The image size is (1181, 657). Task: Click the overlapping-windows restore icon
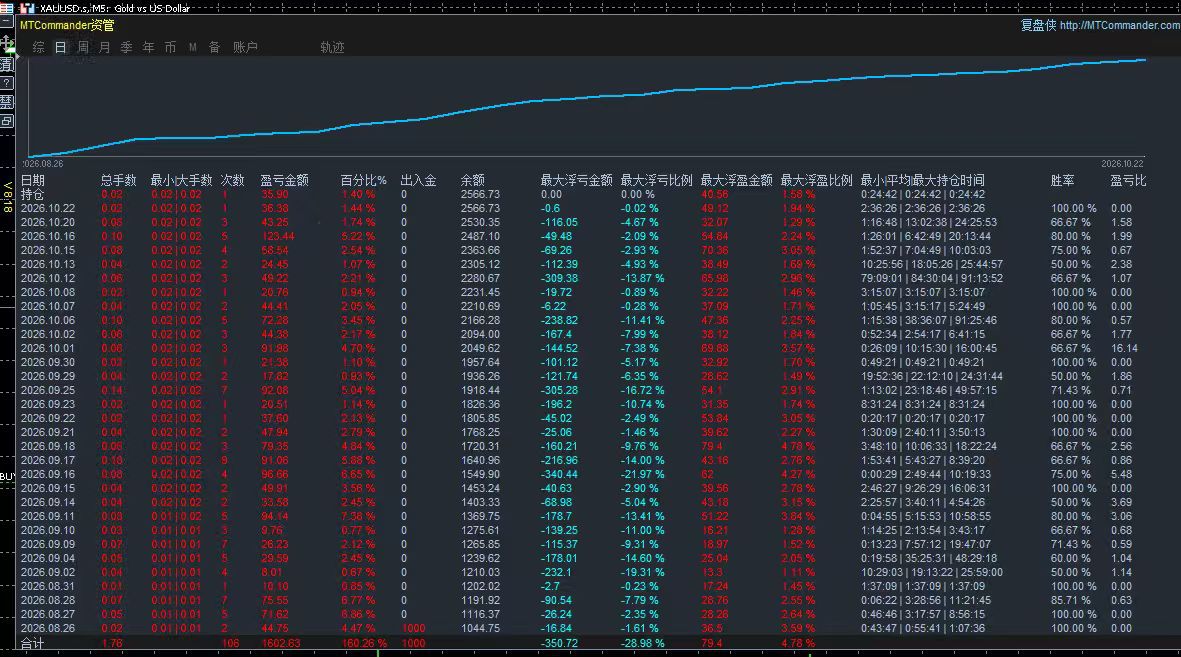coord(7,121)
